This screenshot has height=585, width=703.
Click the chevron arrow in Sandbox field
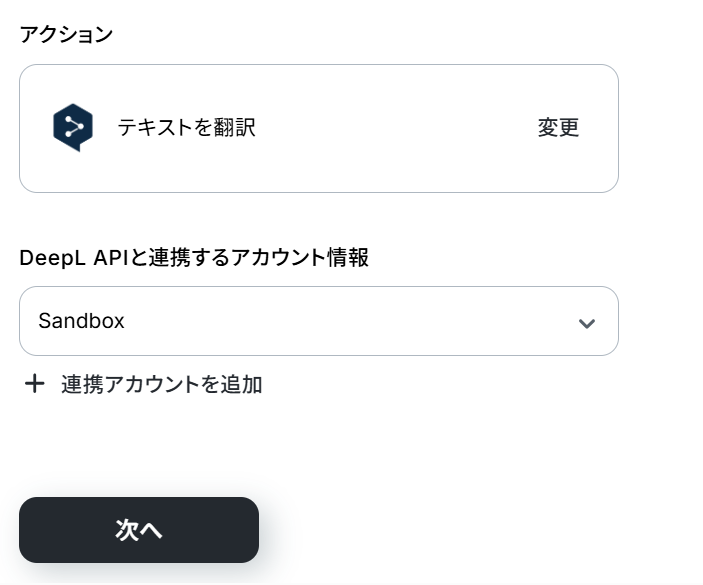(586, 323)
